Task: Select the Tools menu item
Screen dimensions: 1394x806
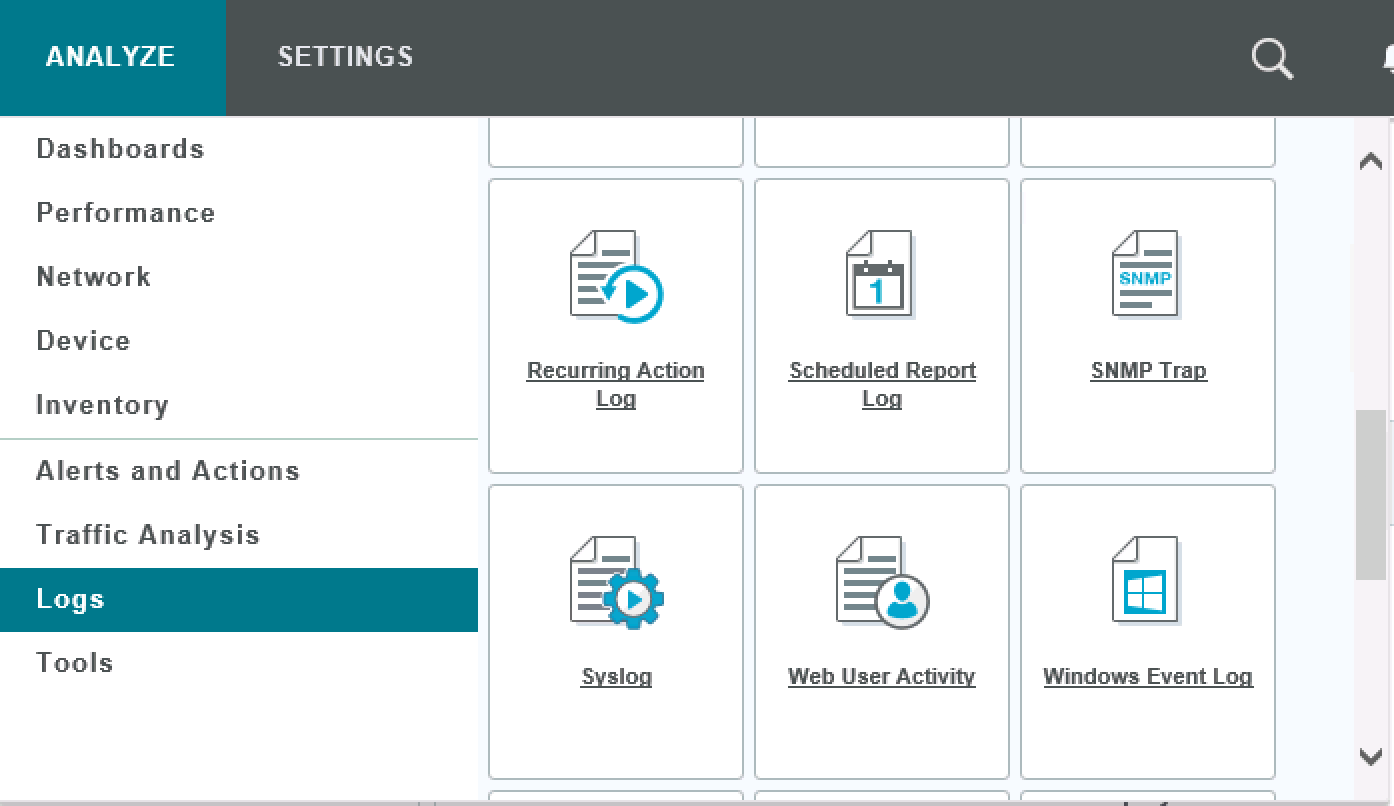Action: point(75,663)
